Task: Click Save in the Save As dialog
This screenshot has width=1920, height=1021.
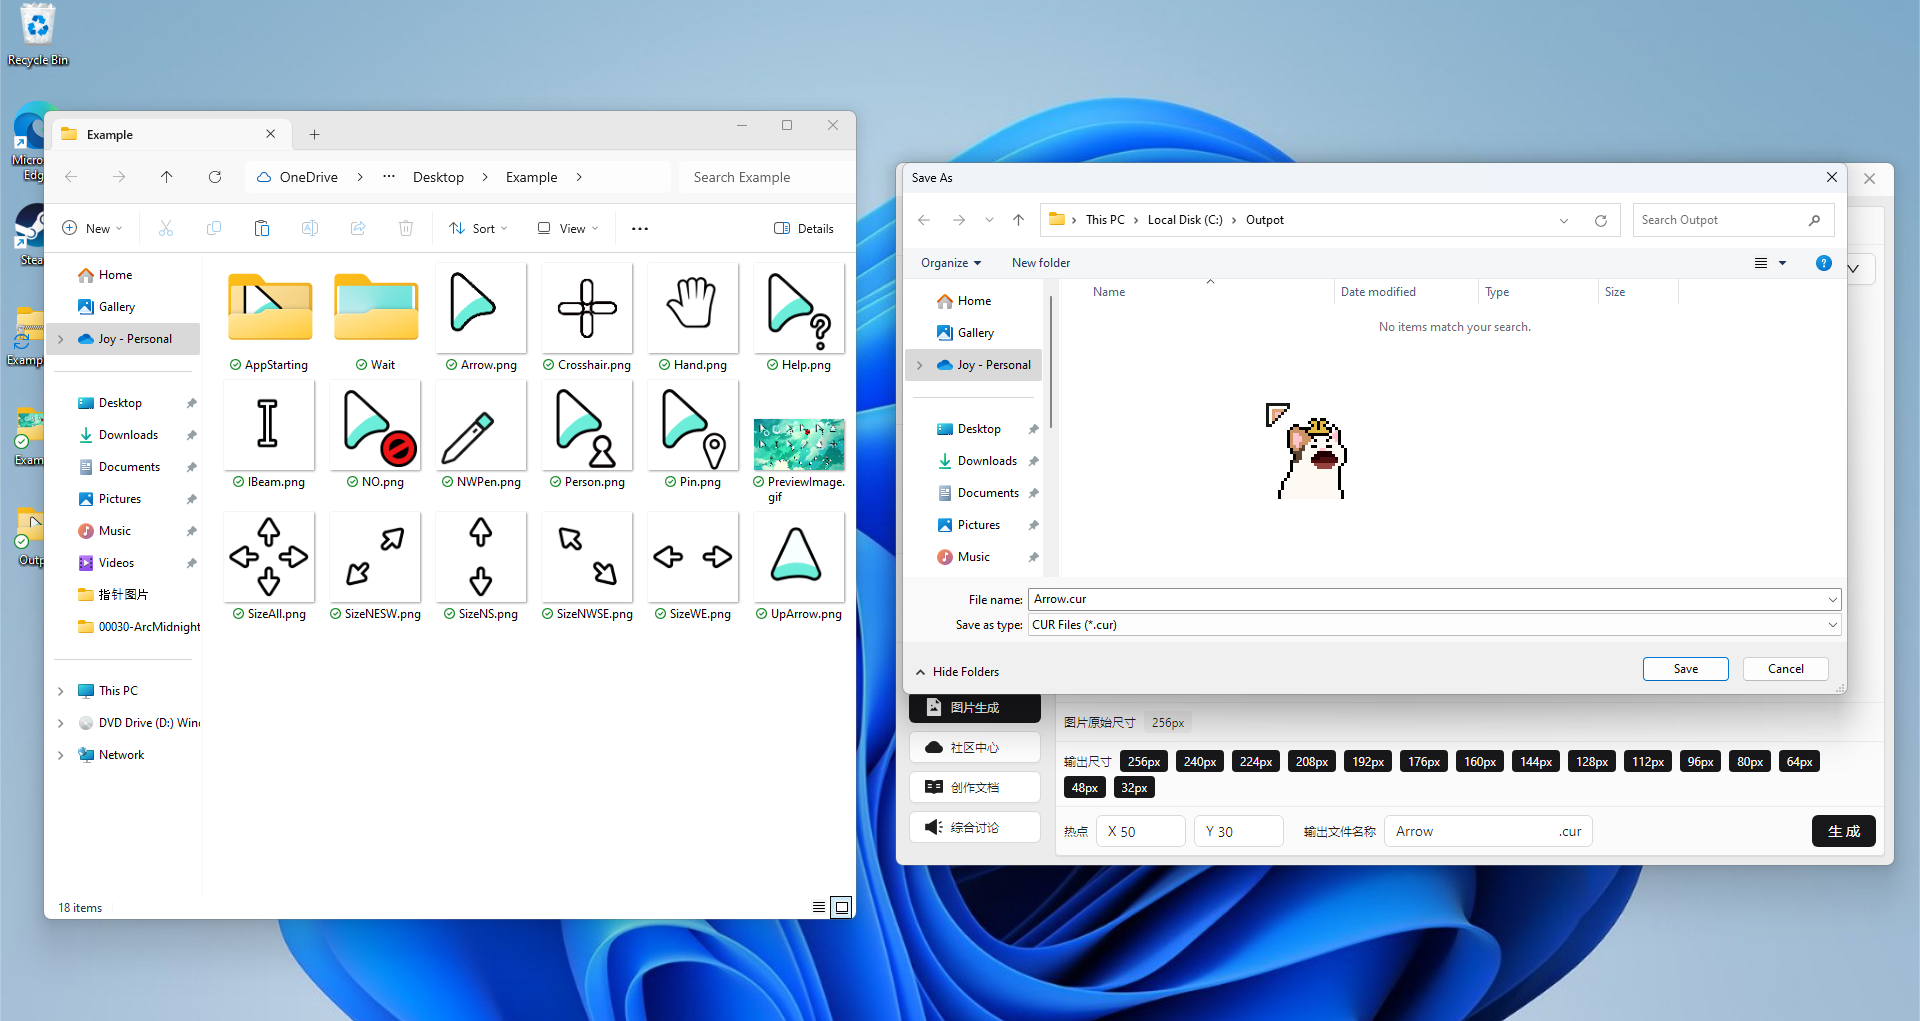Action: click(1685, 668)
